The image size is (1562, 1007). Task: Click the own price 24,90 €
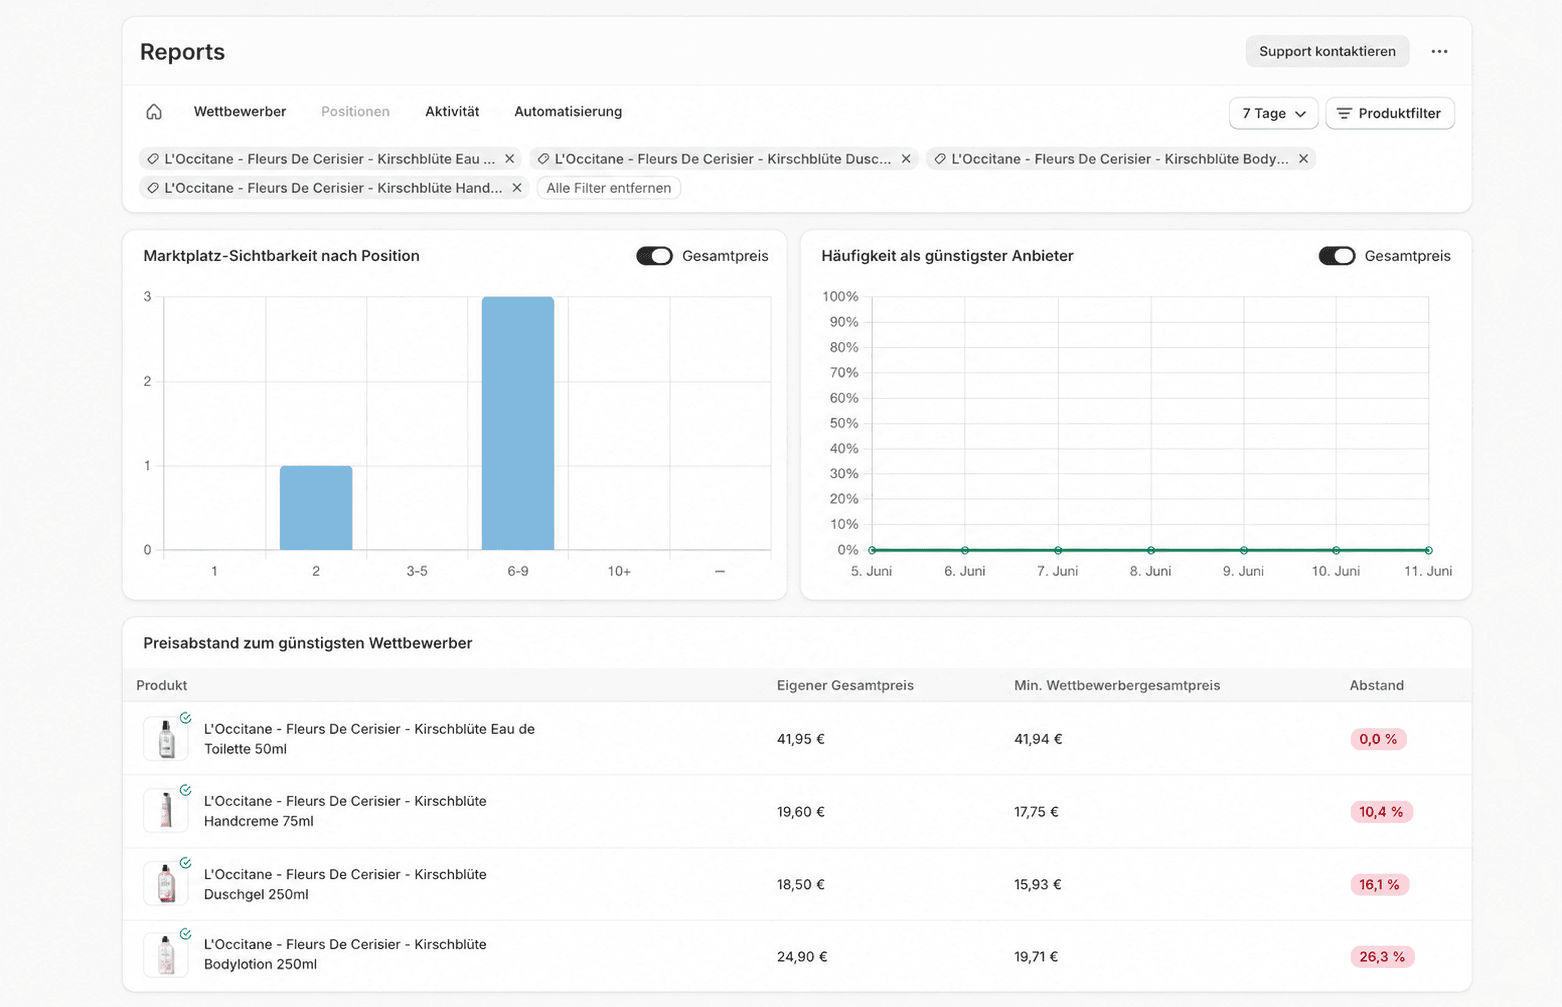click(x=802, y=957)
